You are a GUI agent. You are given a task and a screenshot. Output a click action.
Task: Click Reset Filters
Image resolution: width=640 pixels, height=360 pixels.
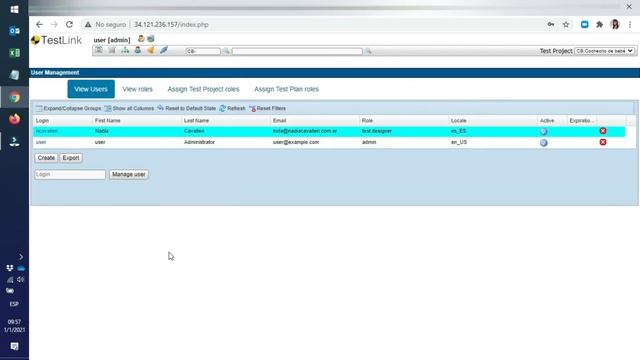point(267,109)
